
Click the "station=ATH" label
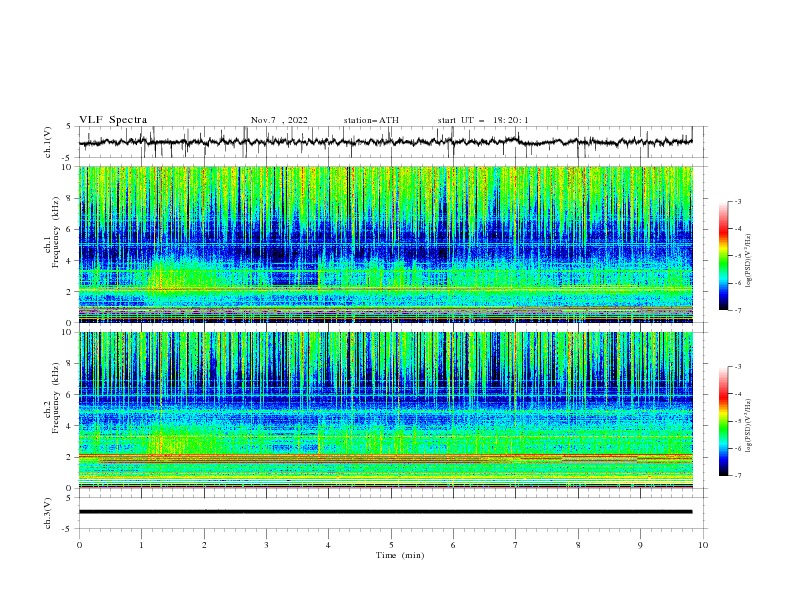click(371, 120)
